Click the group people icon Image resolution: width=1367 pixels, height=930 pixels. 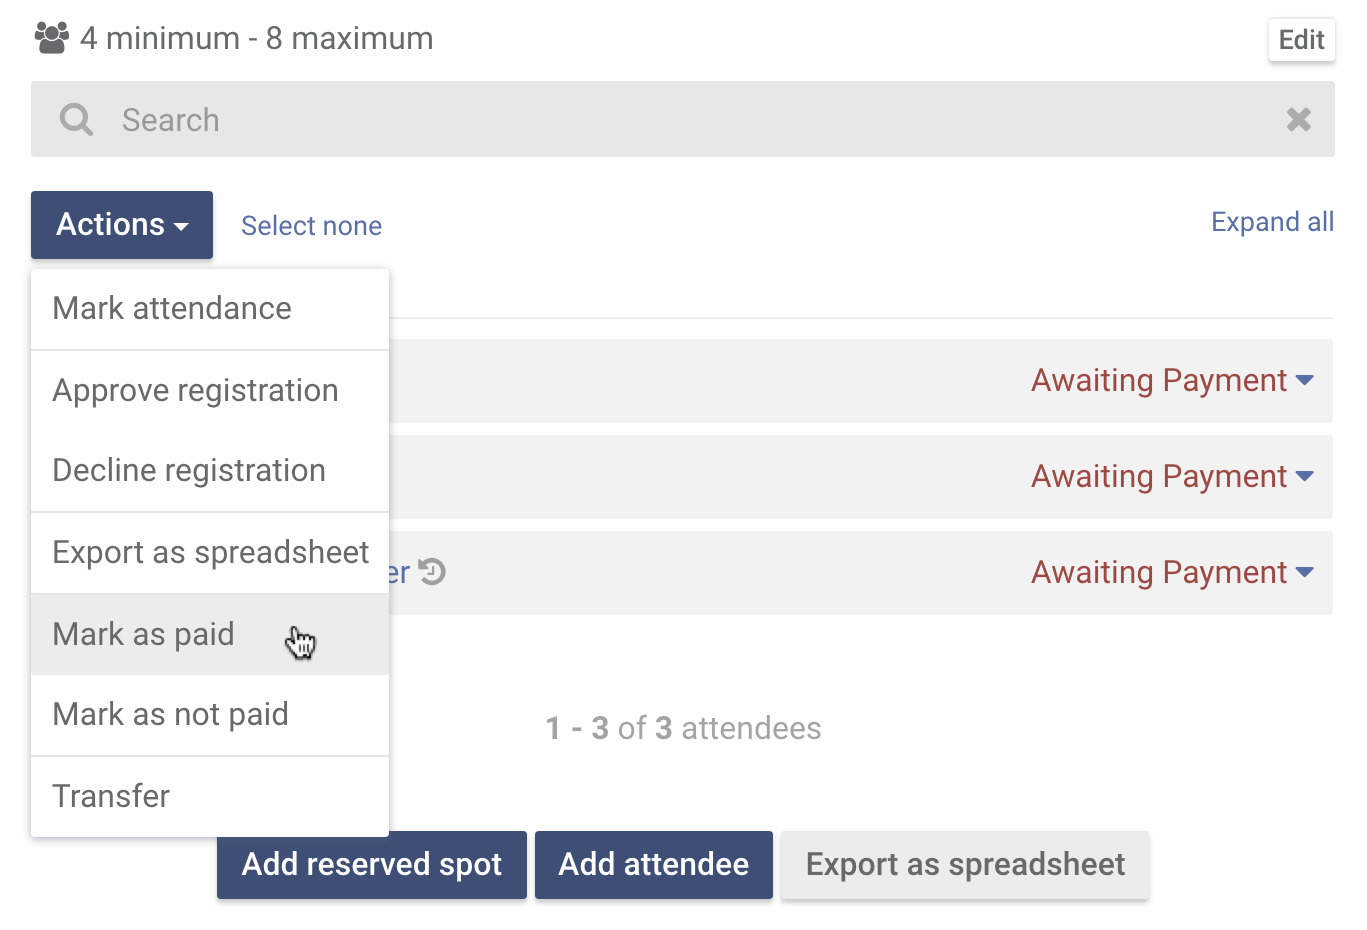(52, 38)
